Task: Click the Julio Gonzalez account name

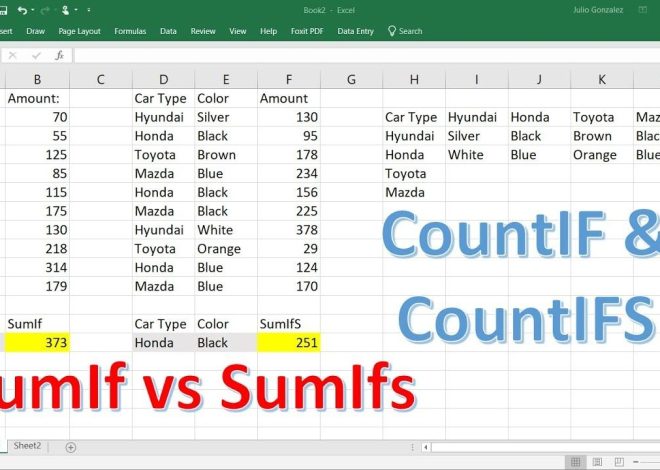Action: point(598,10)
